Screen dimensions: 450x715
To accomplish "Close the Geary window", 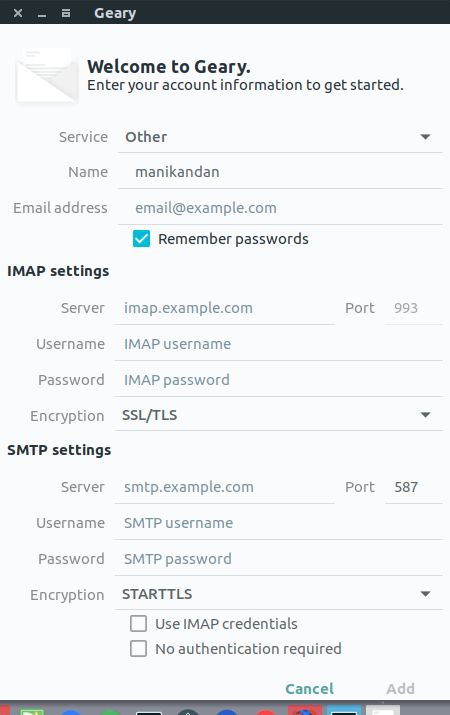I will [18, 13].
